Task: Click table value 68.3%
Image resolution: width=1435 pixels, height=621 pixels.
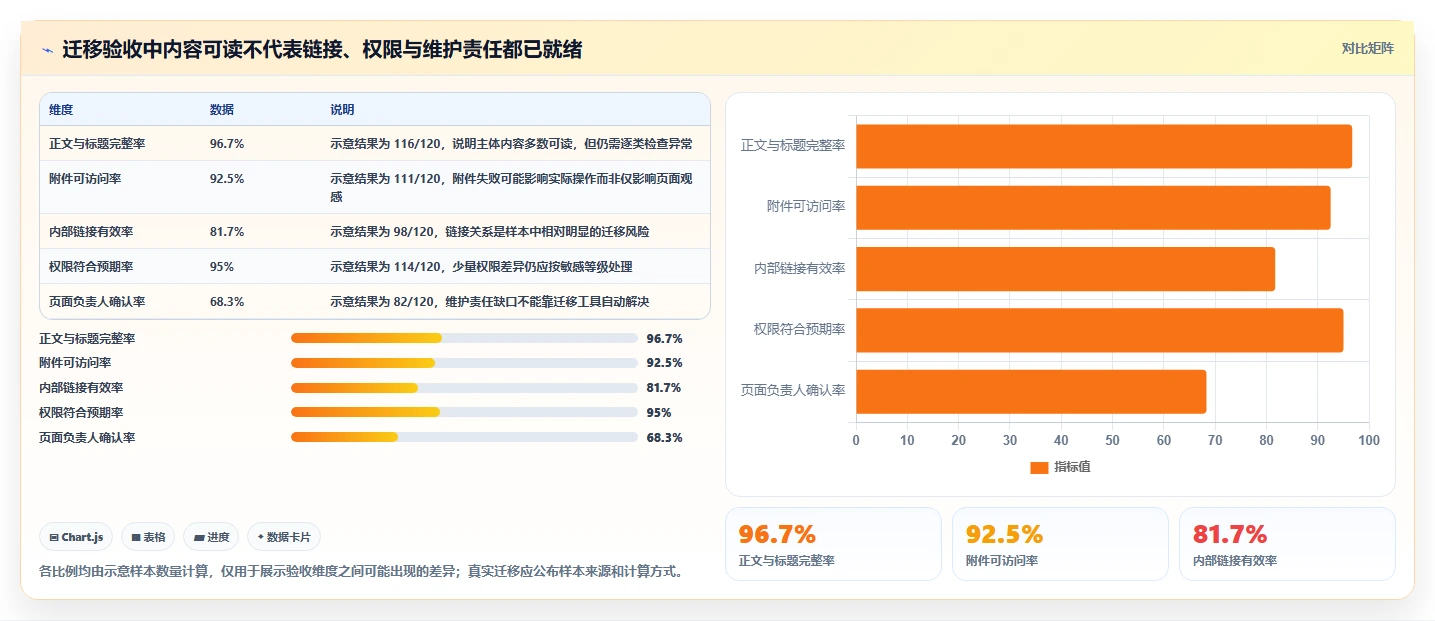Action: coord(227,302)
